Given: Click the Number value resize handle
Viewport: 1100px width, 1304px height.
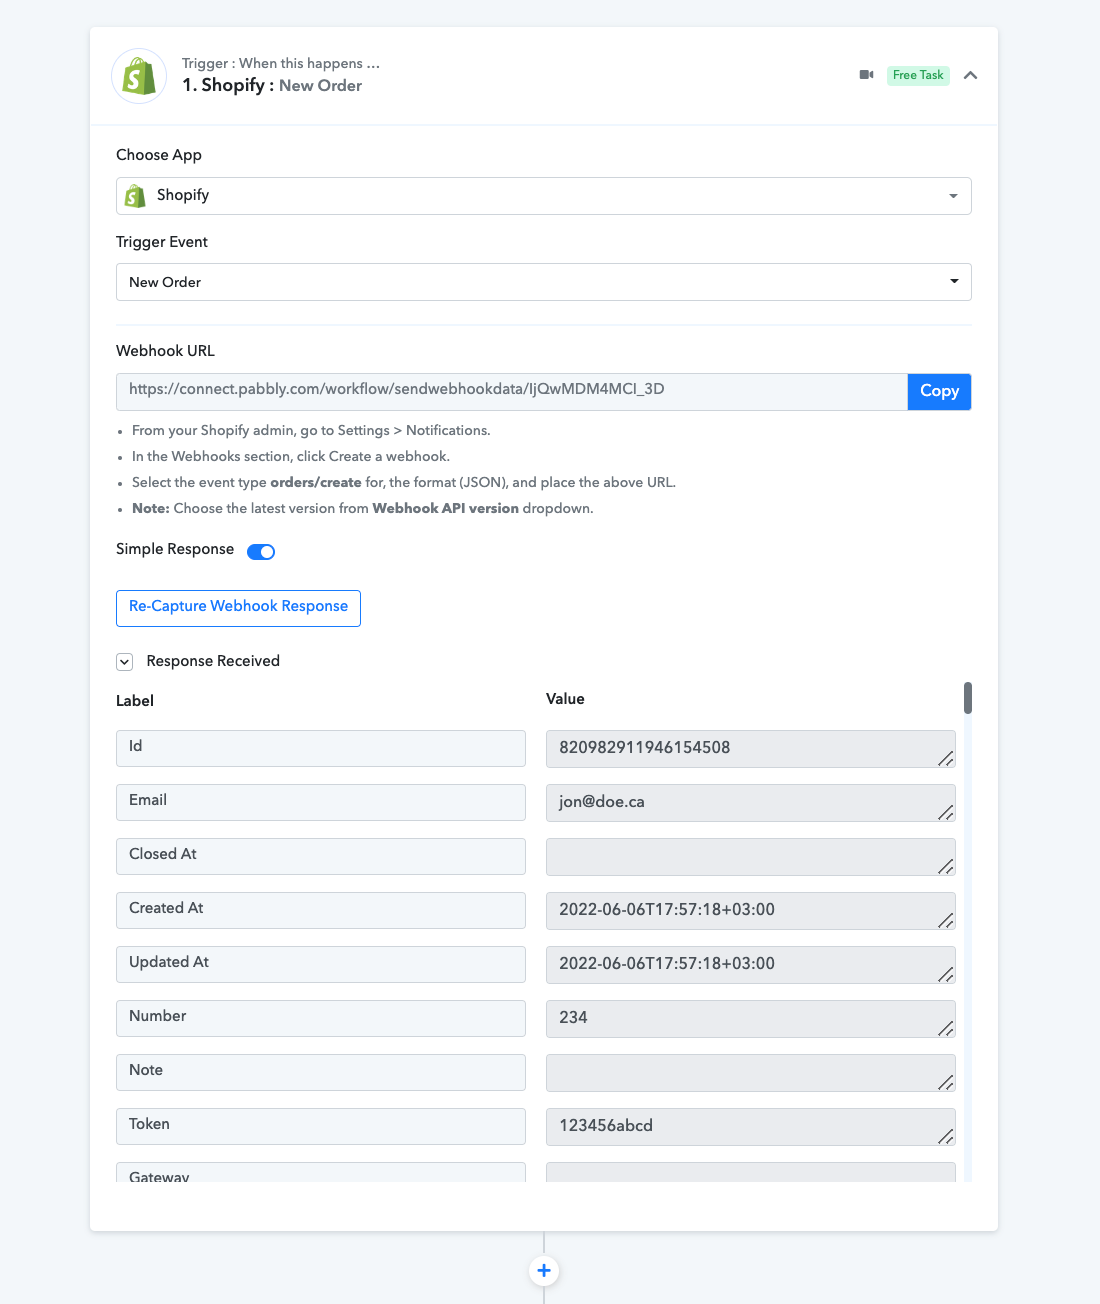Looking at the screenshot, I should pyautogui.click(x=946, y=1029).
